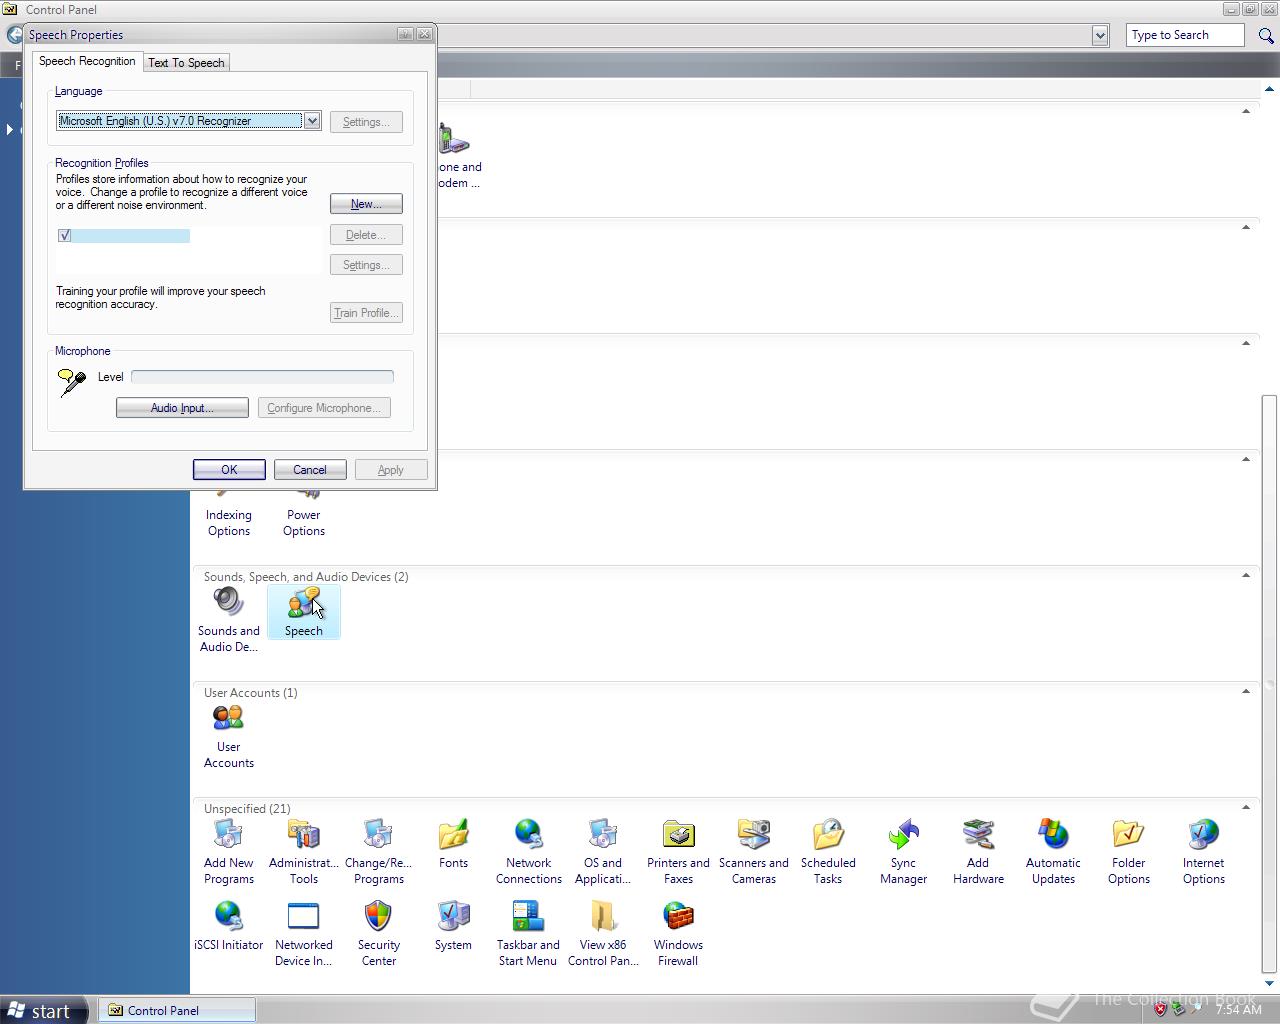Screen dimensions: 1280x1024
Task: Open Scanners and Cameras icon
Action: click(753, 852)
